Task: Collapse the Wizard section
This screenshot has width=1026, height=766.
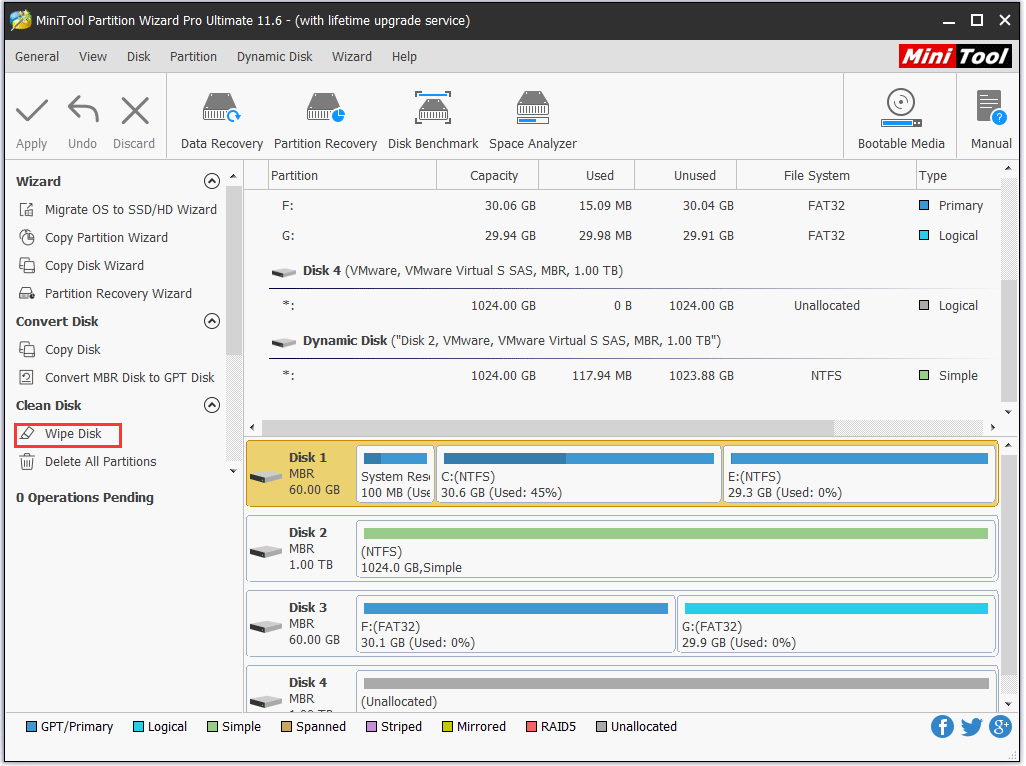Action: pos(211,181)
